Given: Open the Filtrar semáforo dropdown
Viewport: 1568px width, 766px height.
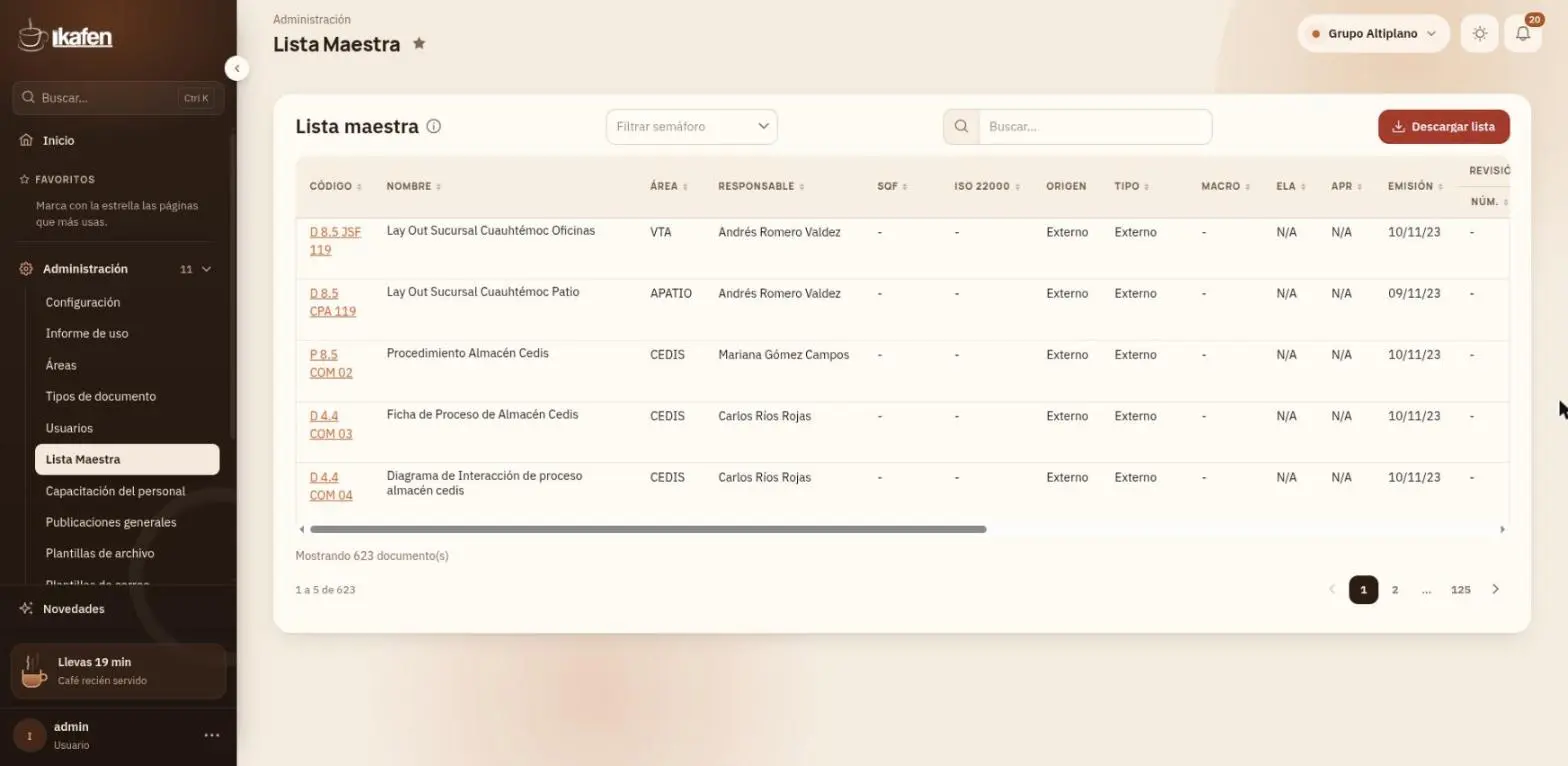Looking at the screenshot, I should 691,127.
